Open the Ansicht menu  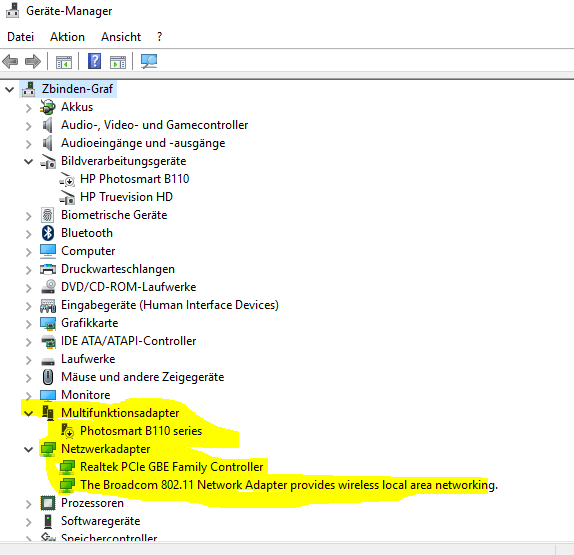(x=121, y=37)
